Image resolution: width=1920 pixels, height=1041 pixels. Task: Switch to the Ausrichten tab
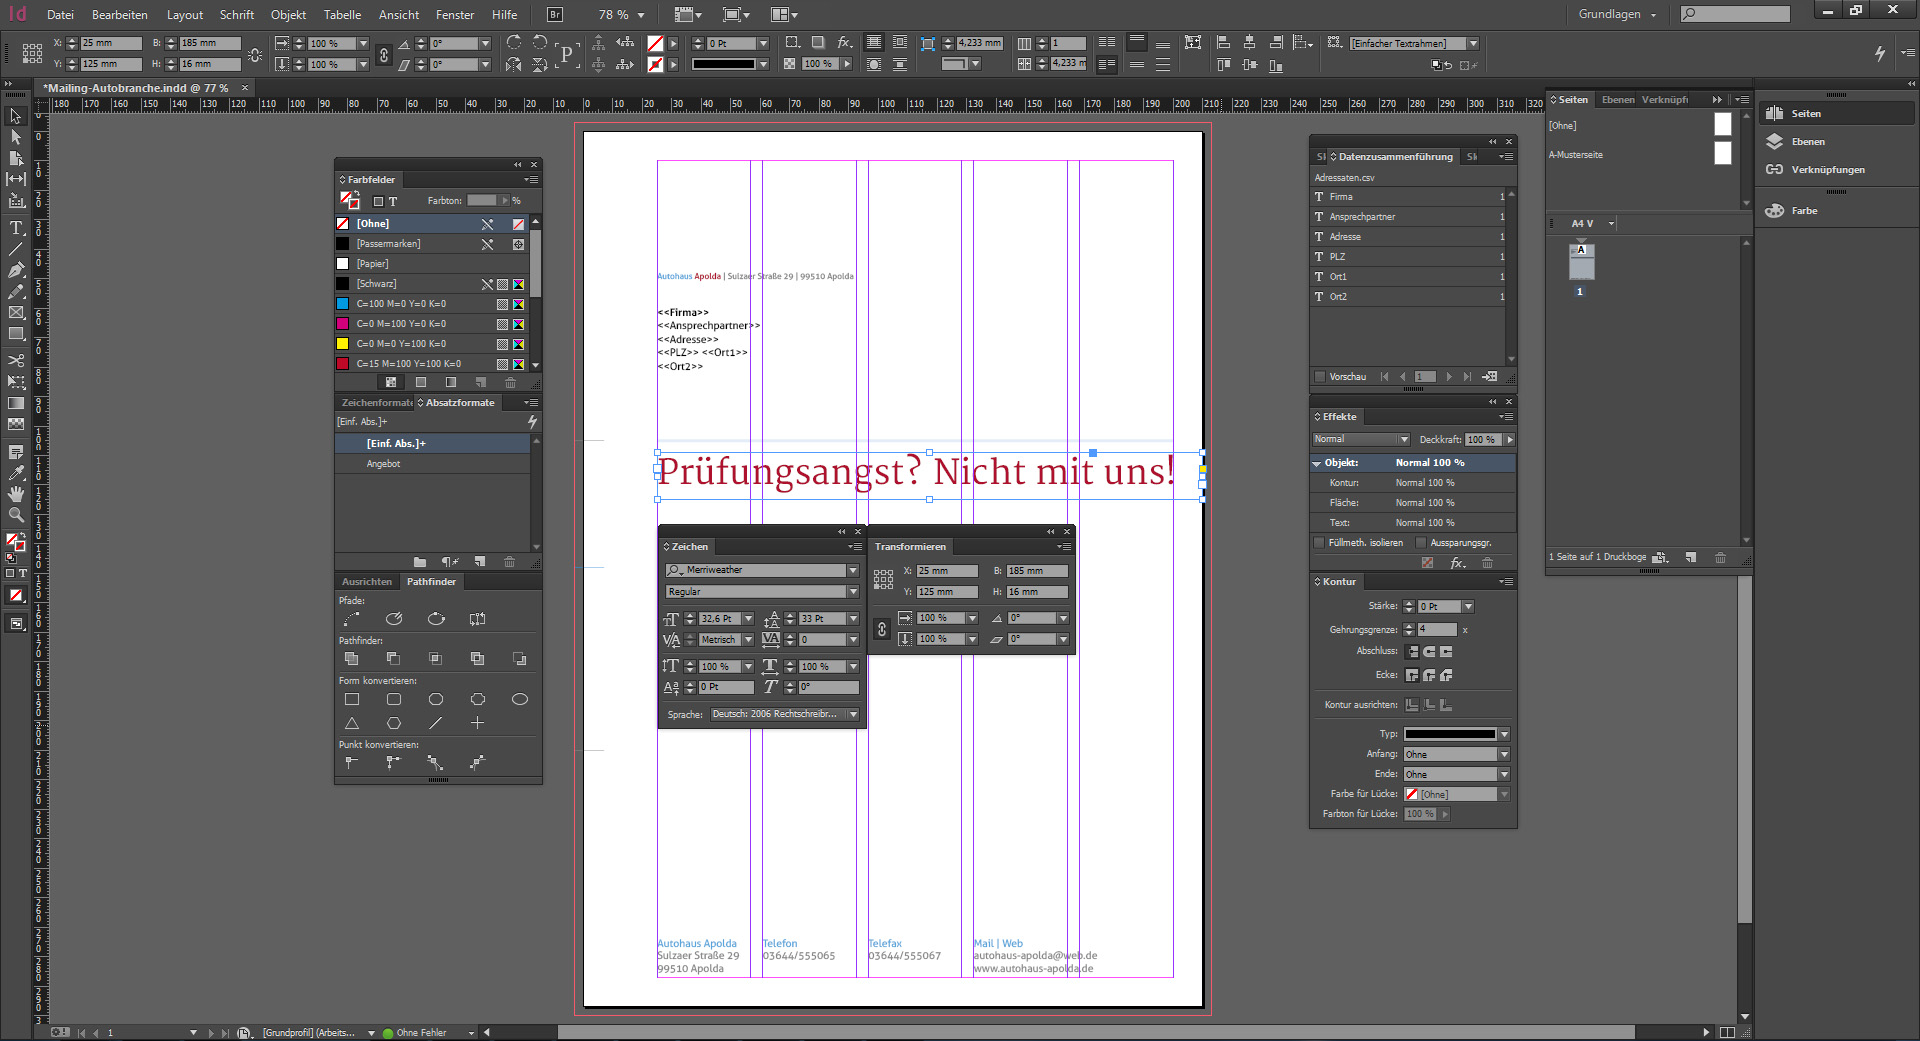tap(367, 581)
